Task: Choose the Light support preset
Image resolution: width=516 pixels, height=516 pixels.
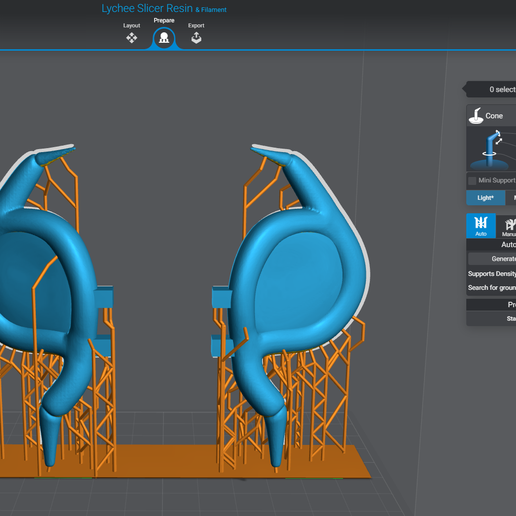Action: tap(485, 198)
